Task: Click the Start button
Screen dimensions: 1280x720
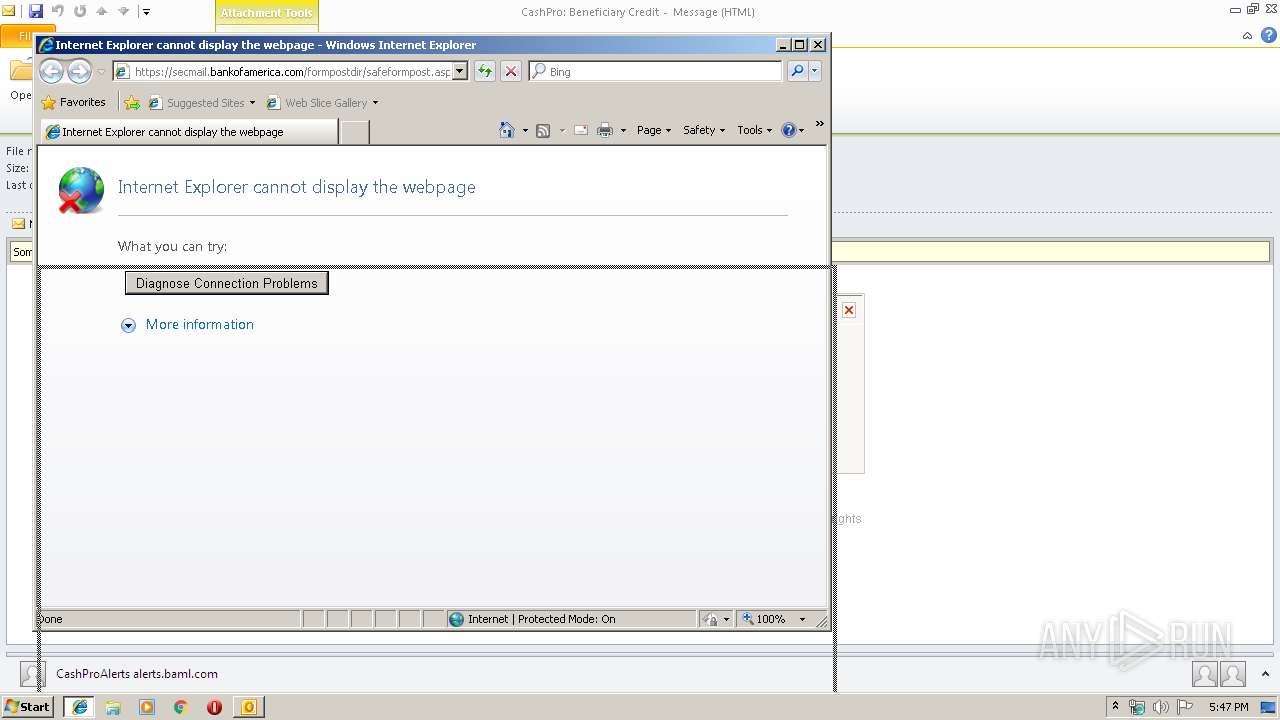Action: [28, 707]
